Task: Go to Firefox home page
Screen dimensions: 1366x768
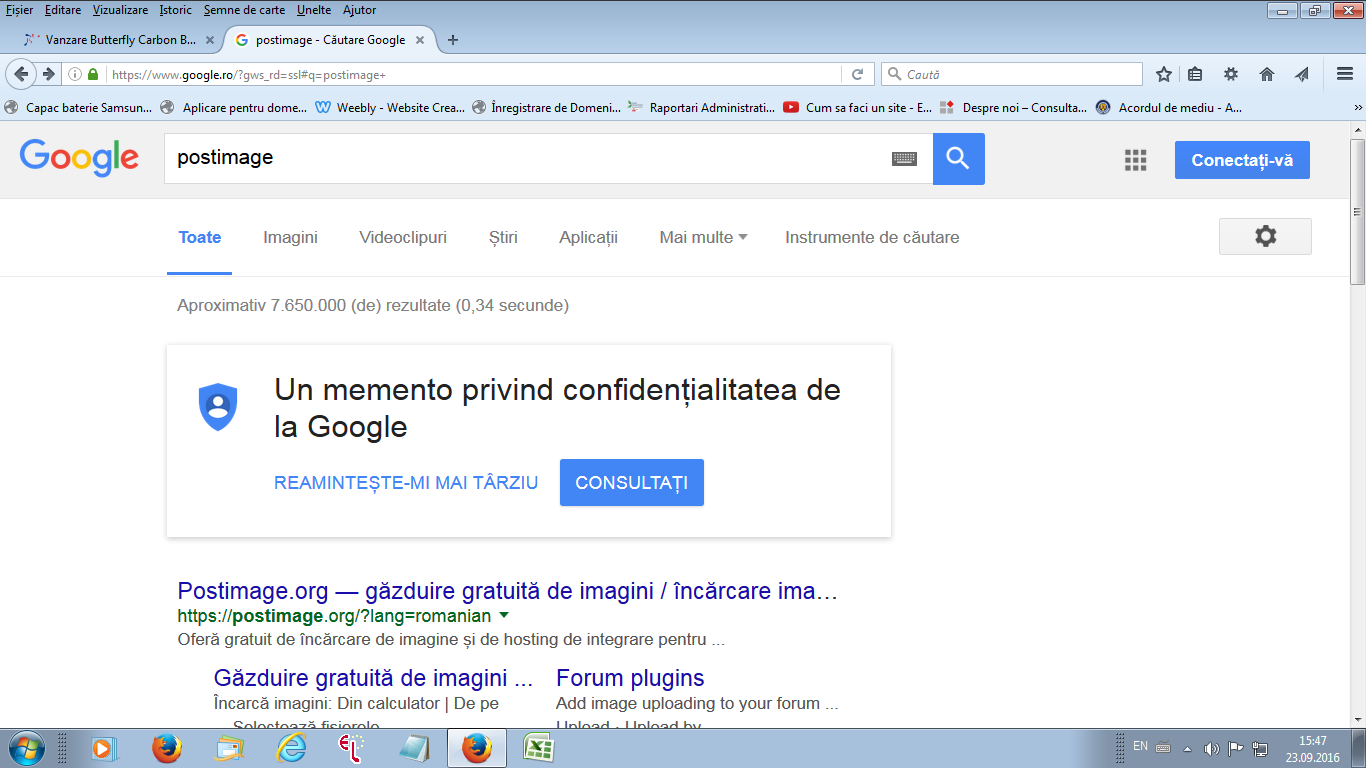Action: [x=1267, y=74]
